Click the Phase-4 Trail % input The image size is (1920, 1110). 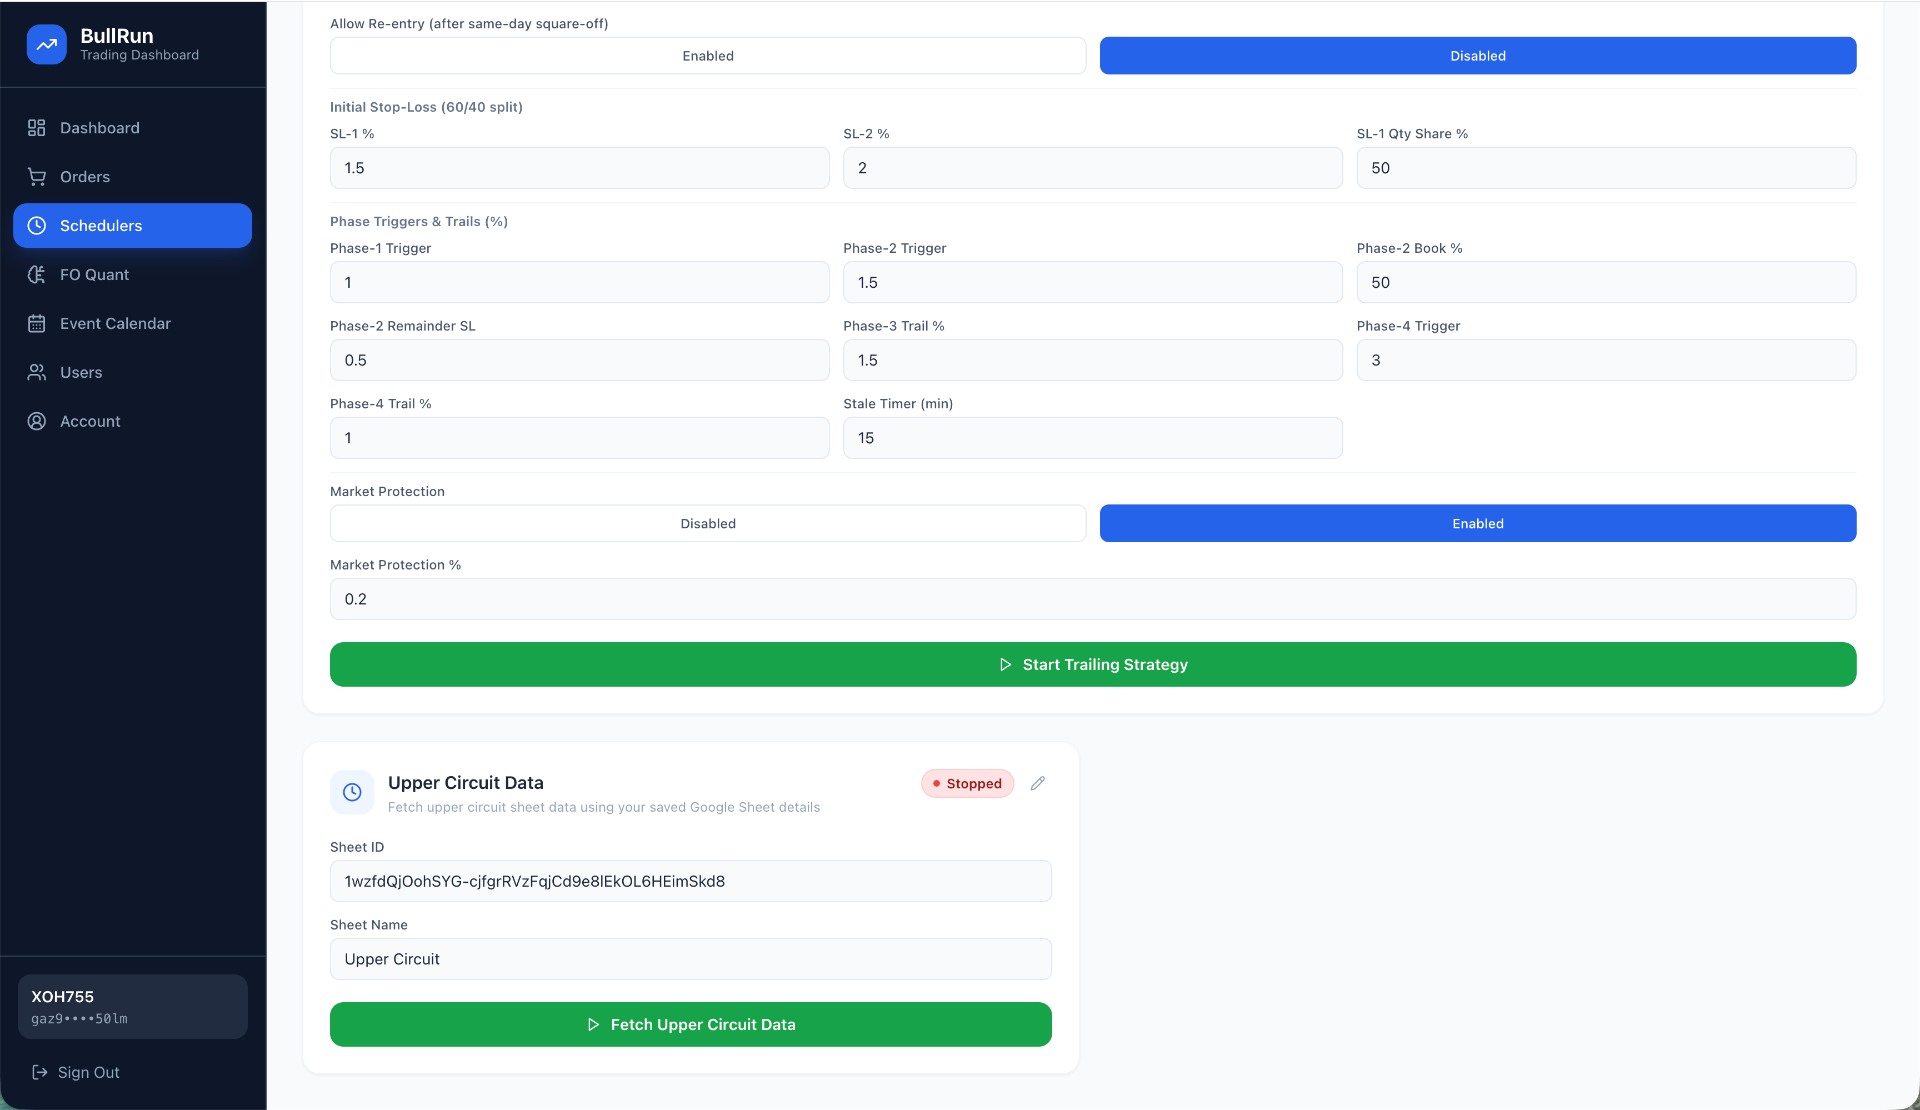pyautogui.click(x=580, y=438)
